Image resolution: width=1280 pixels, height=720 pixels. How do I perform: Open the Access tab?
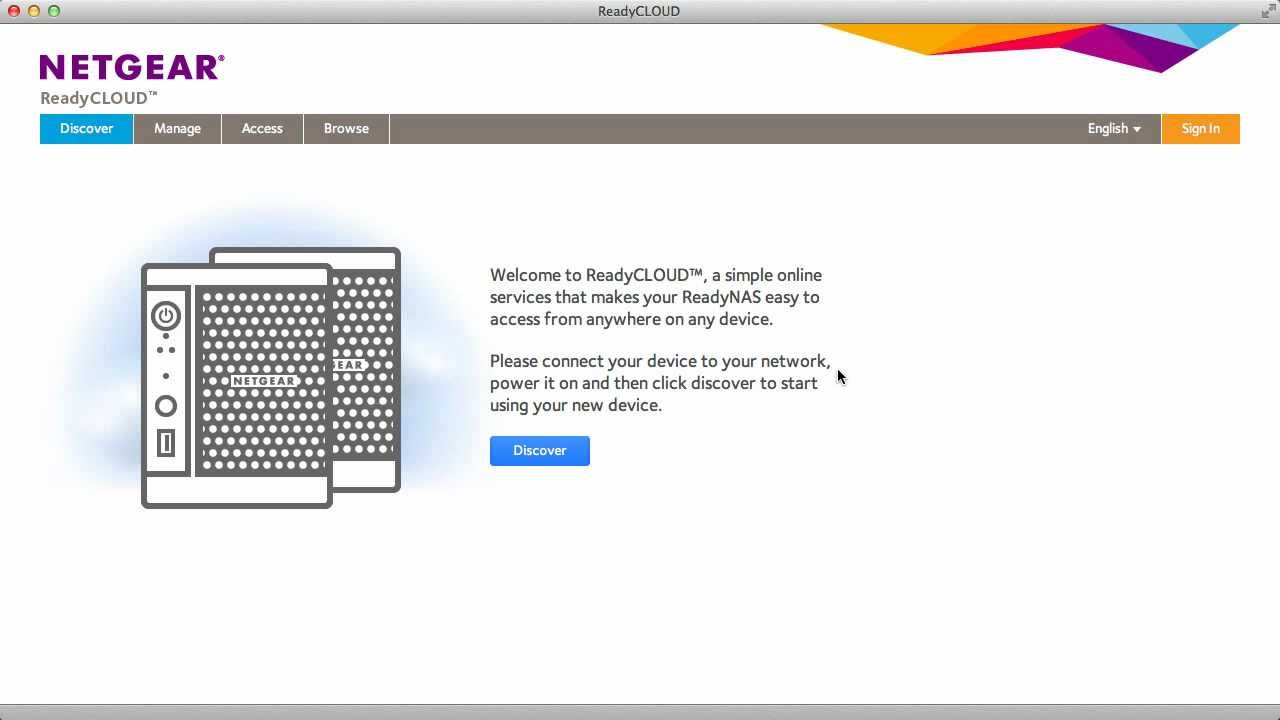tap(262, 129)
